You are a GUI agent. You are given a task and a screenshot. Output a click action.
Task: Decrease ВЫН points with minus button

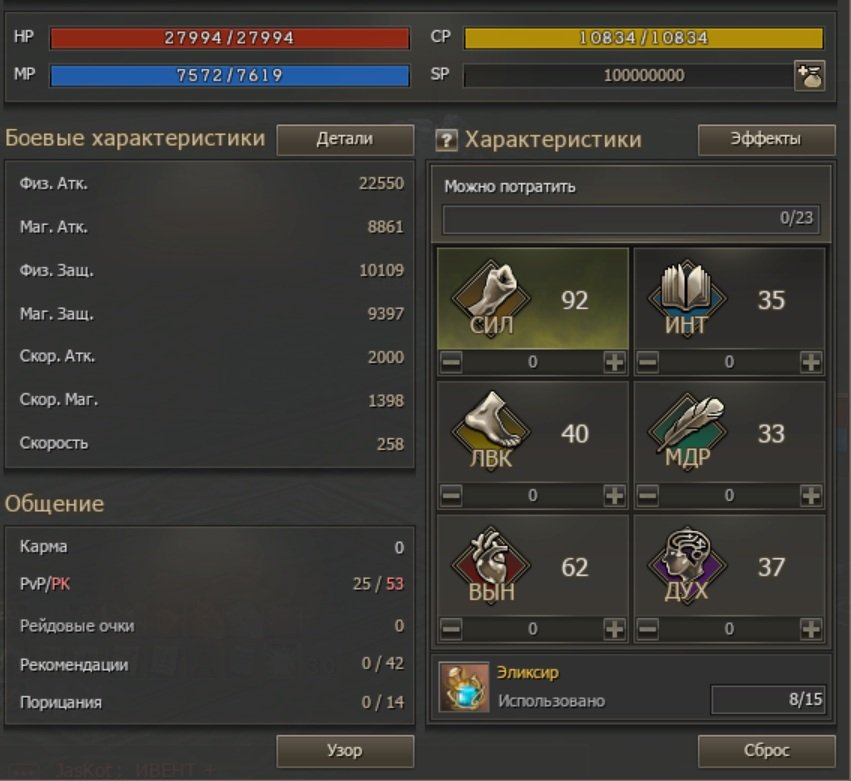click(451, 629)
